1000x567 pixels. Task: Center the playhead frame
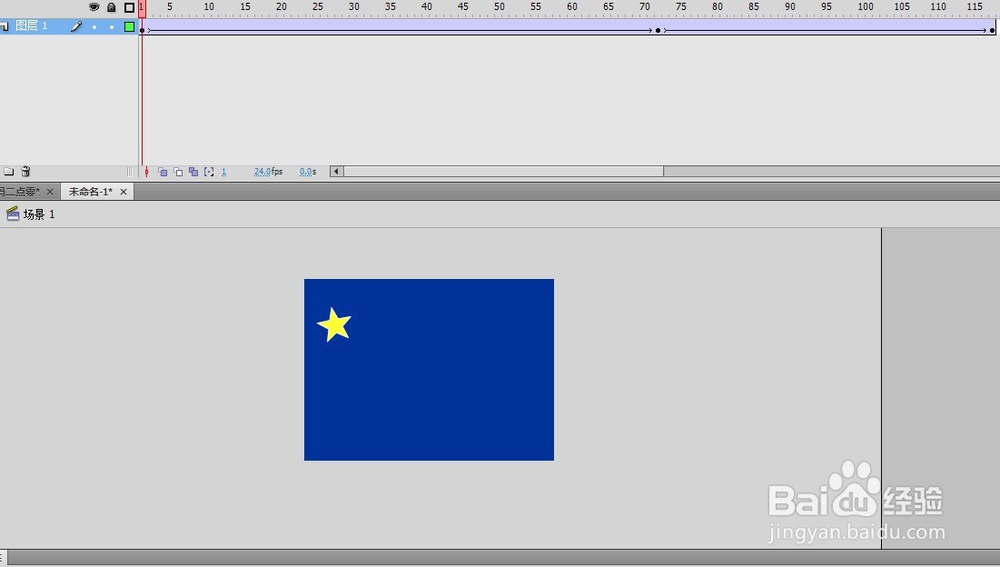[147, 172]
